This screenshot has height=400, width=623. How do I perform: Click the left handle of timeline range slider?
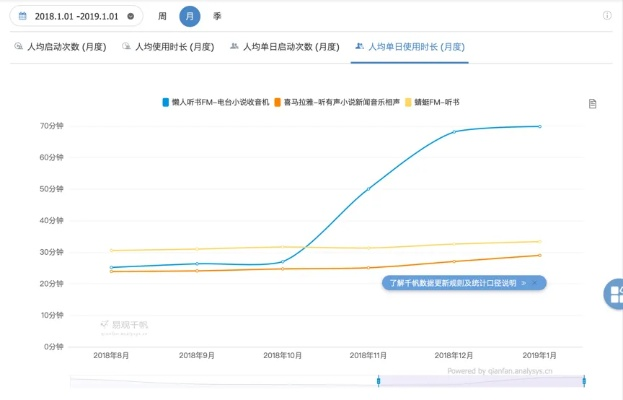pos(379,381)
